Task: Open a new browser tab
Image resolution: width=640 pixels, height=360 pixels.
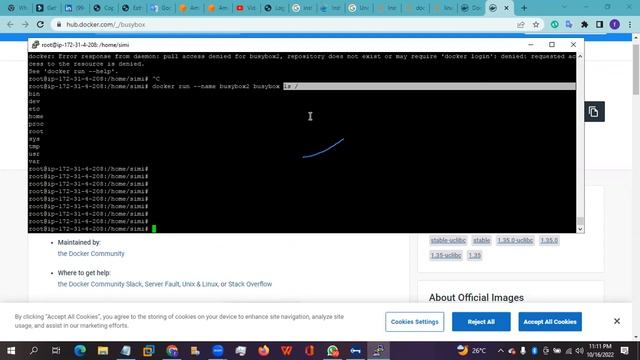Action: point(524,8)
